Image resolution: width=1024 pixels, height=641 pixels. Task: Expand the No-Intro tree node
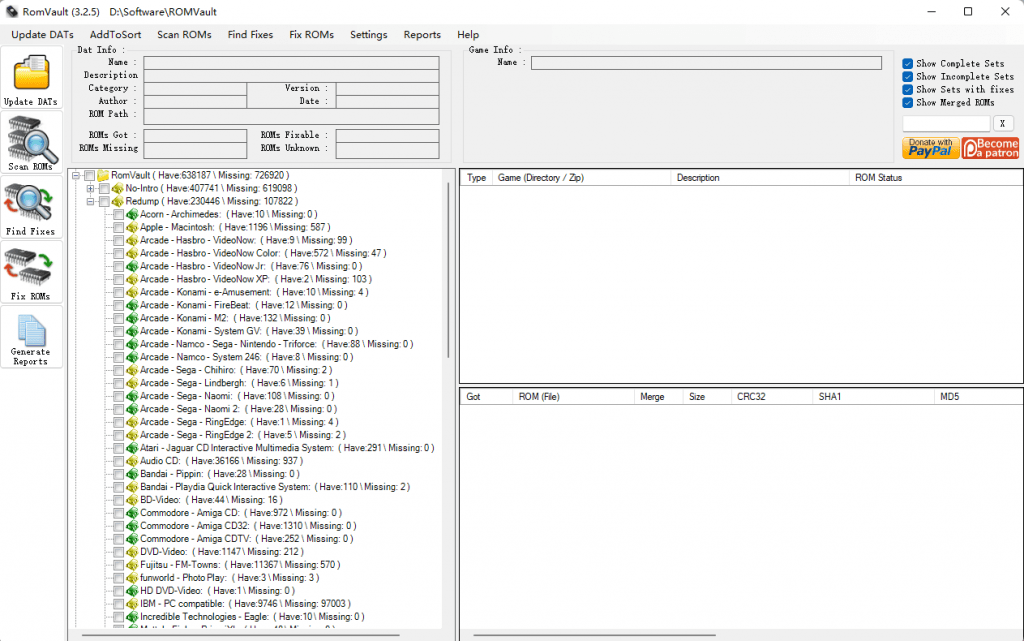pos(90,188)
